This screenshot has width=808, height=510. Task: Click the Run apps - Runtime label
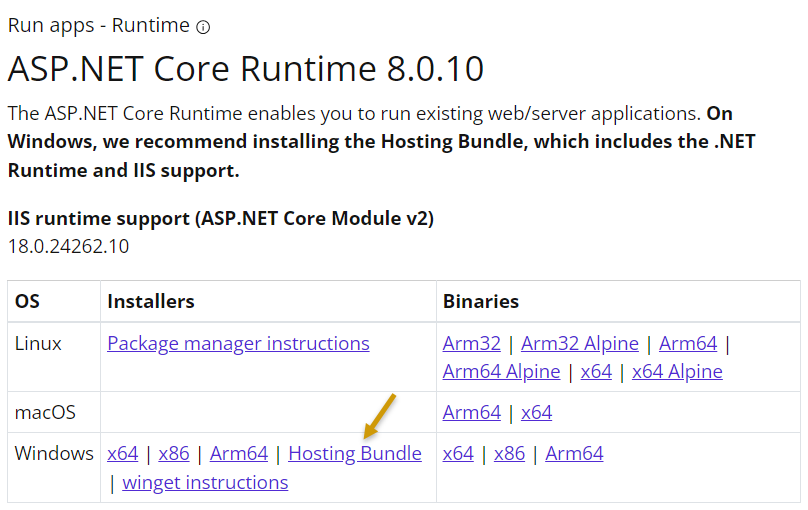coord(99,26)
